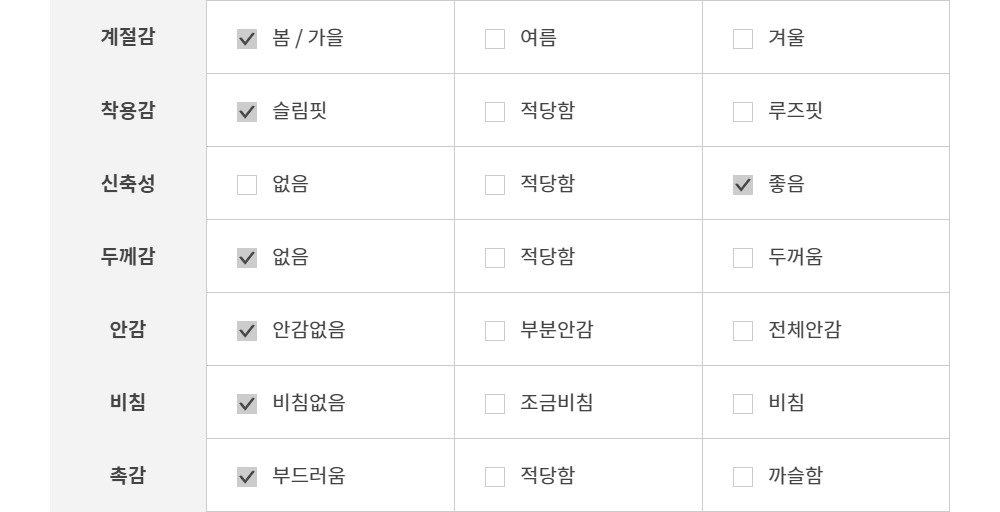Image resolution: width=1000 pixels, height=512 pixels.
Task: Uncheck the 봄 / 가을 checkbox
Action: point(247,40)
